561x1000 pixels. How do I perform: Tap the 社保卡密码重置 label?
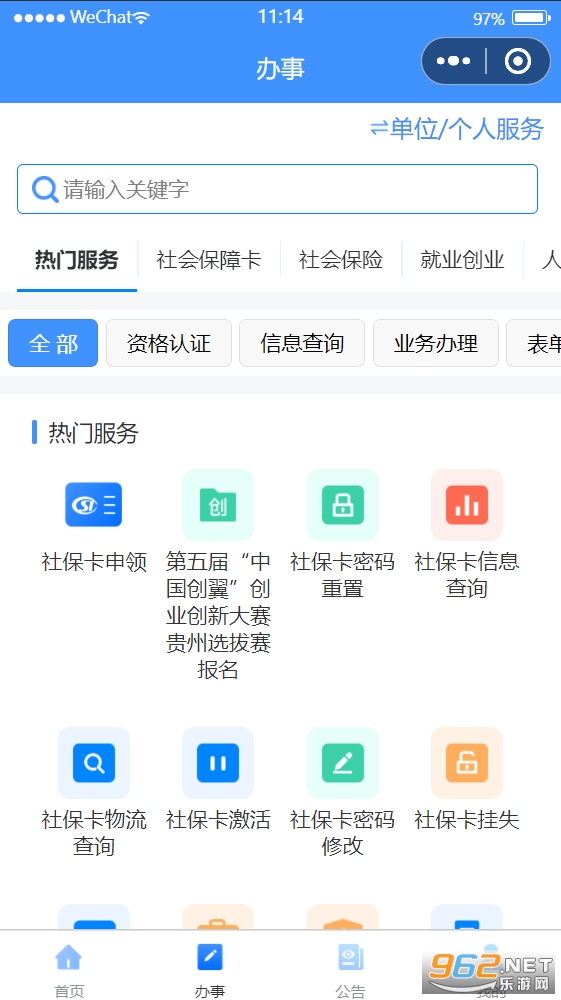tap(343, 575)
